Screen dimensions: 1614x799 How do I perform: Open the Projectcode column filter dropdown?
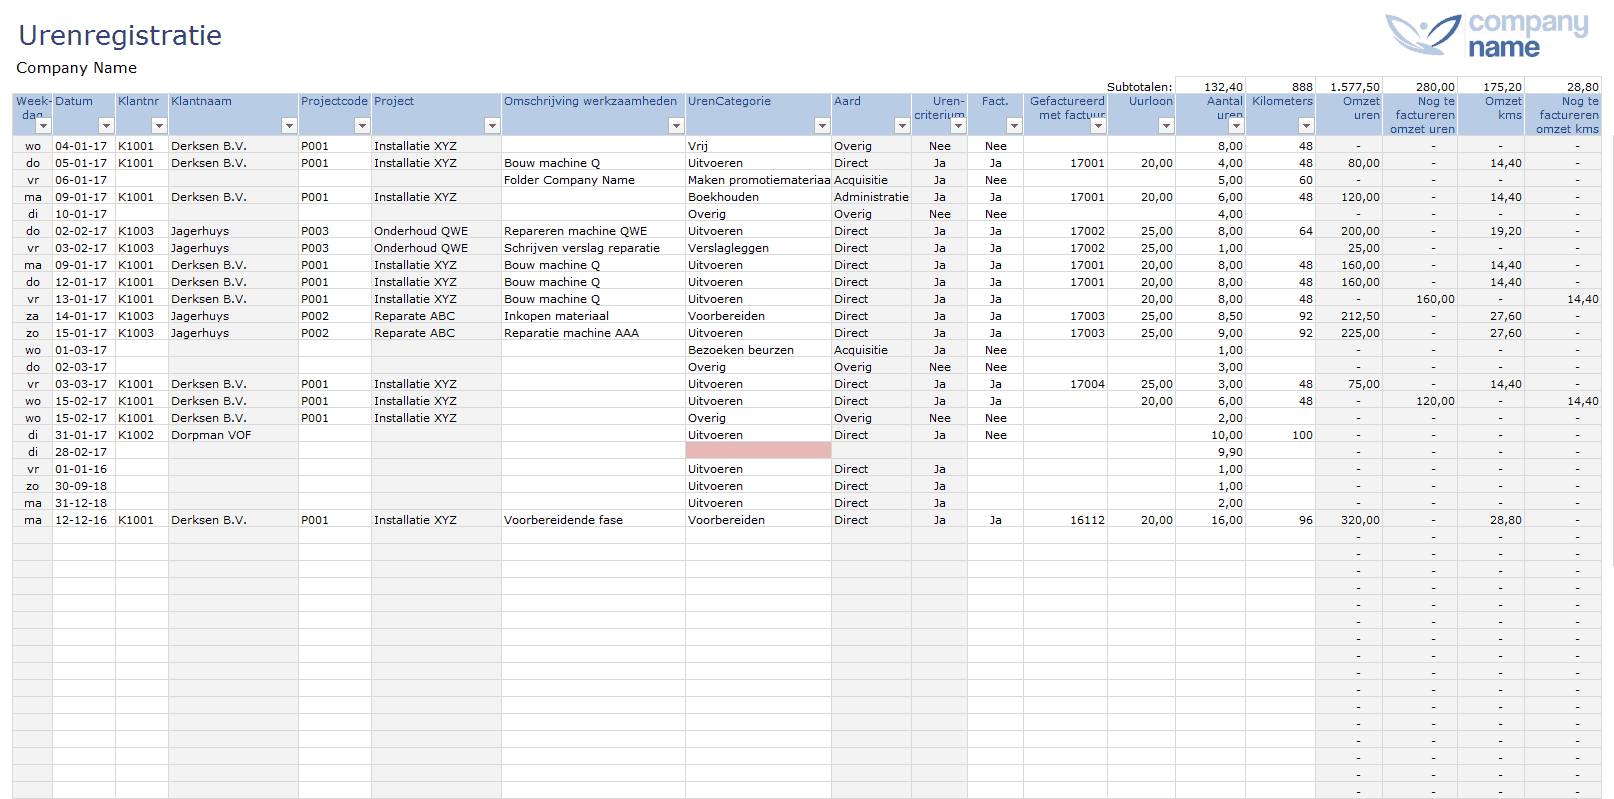click(x=362, y=126)
